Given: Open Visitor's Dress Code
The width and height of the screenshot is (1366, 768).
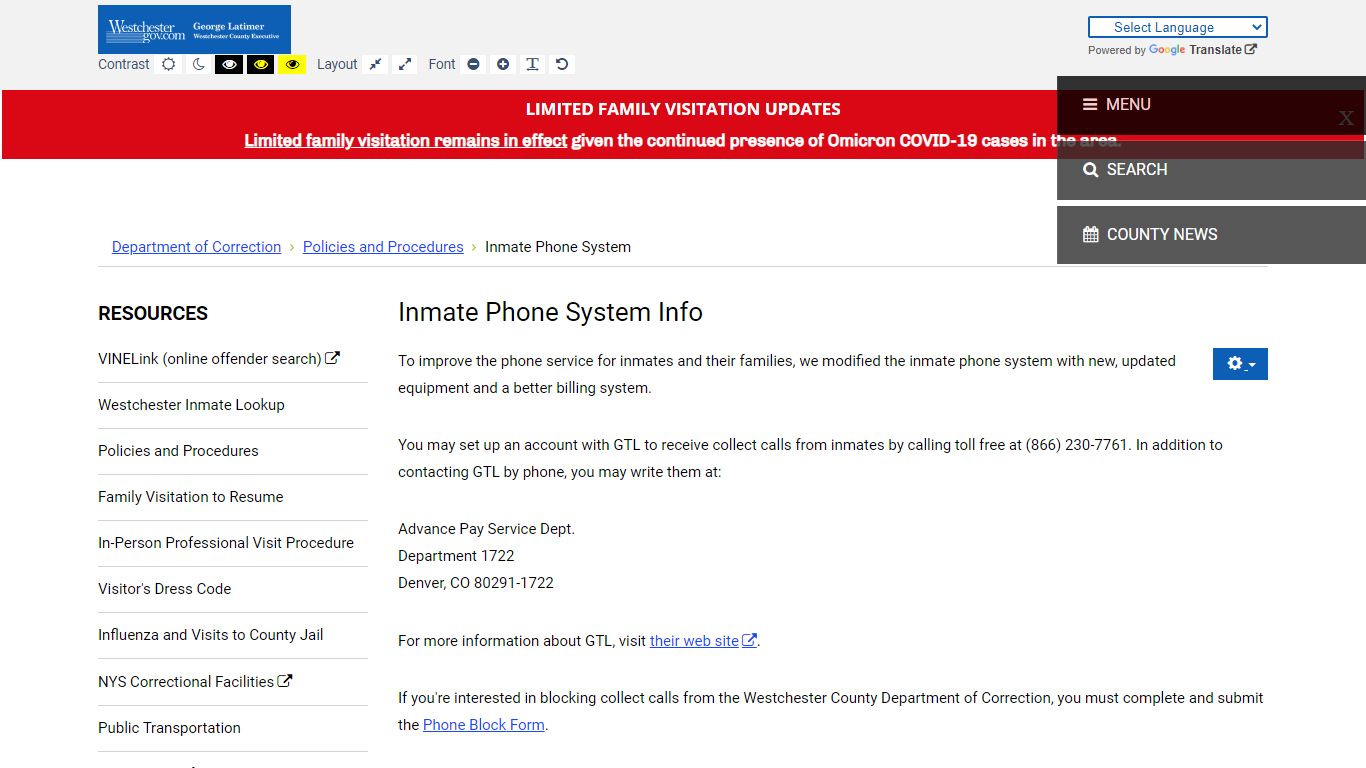Looking at the screenshot, I should 164,589.
